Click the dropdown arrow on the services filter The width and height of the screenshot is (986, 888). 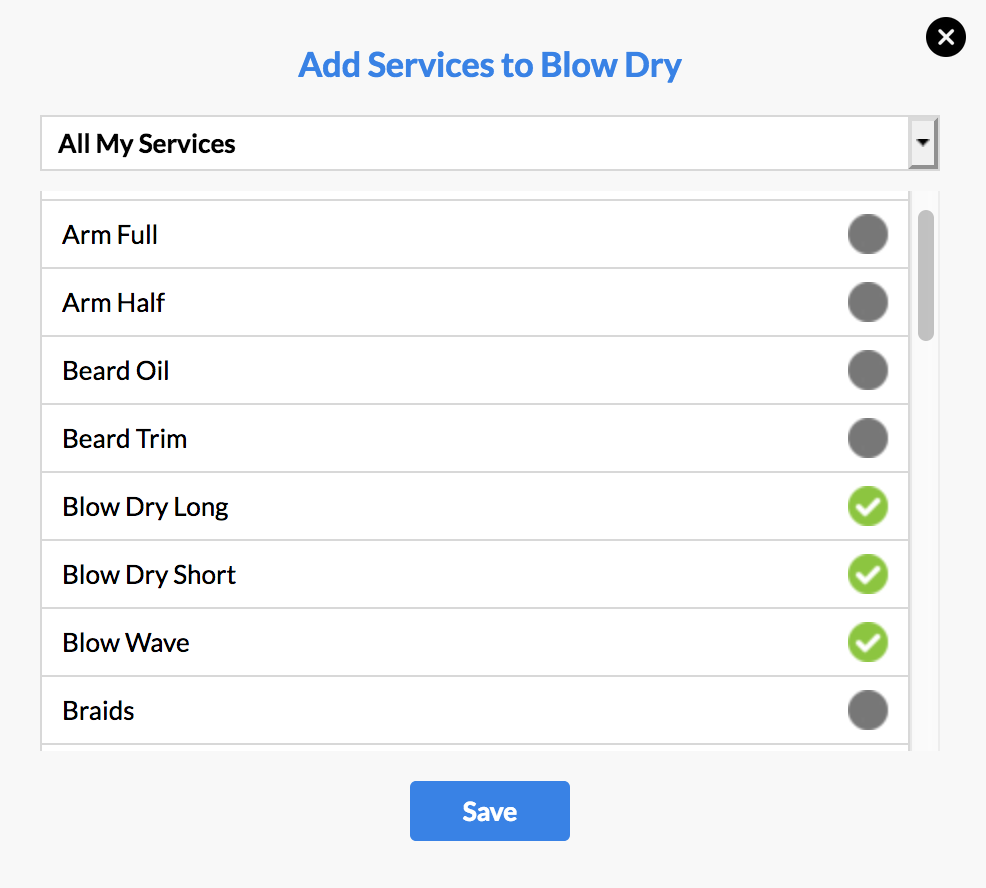[x=924, y=143]
